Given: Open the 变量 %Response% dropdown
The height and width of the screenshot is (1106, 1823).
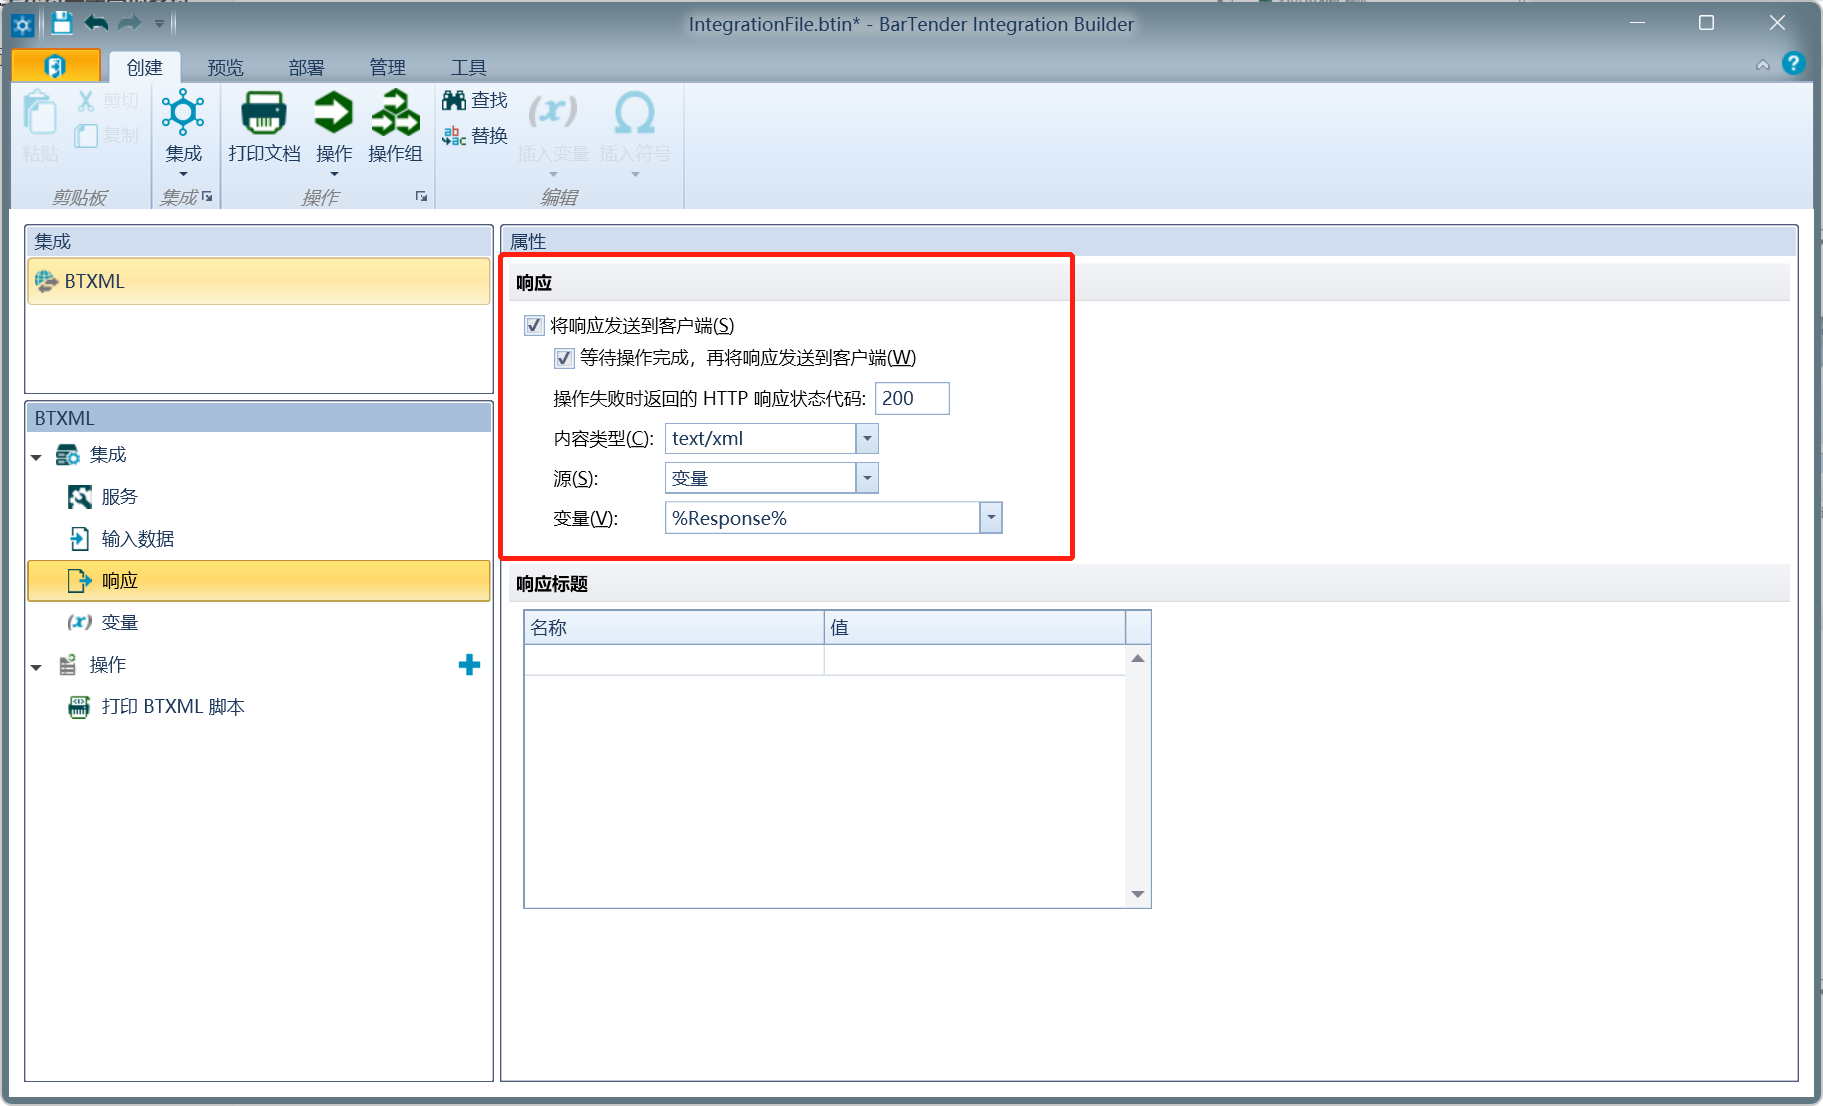Looking at the screenshot, I should [991, 518].
